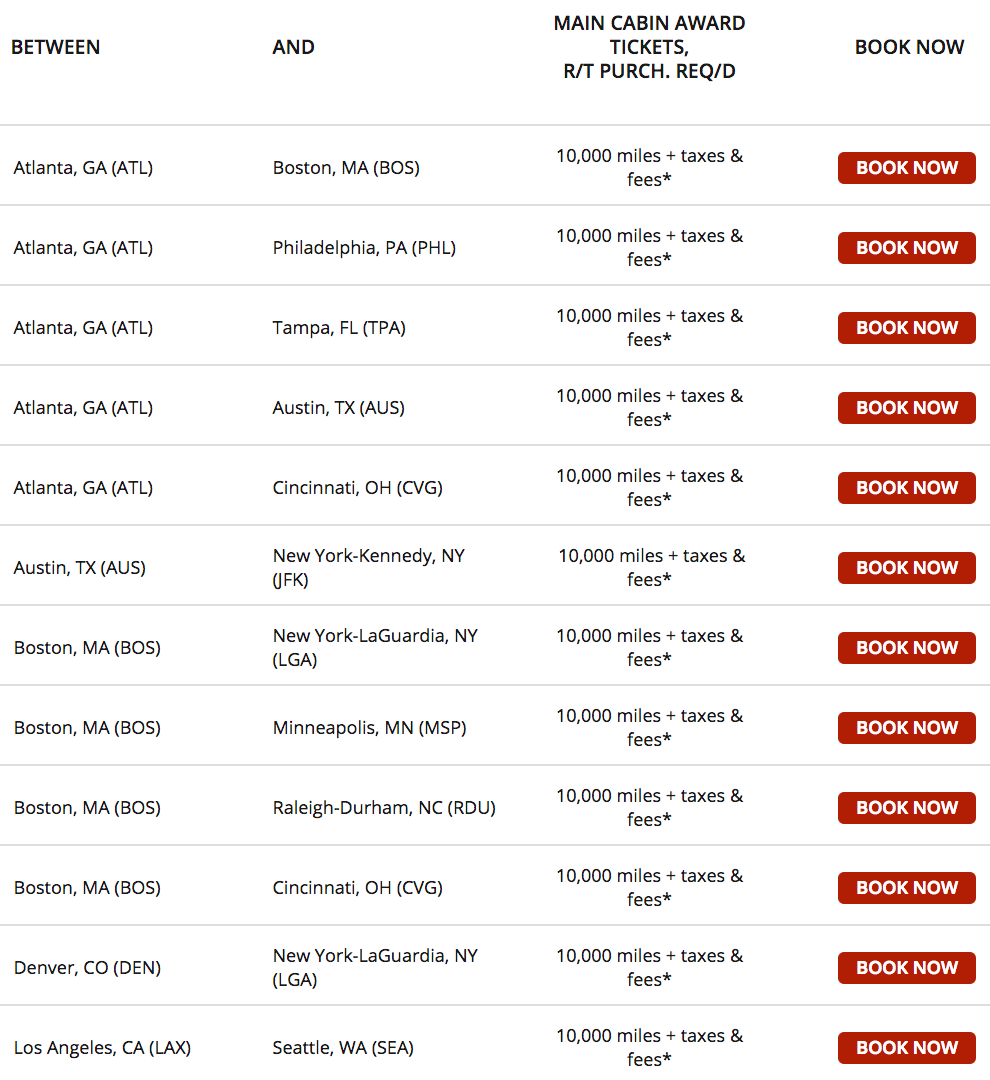990x1080 pixels.
Task: Click Main Cabin Award Tickets header
Action: [649, 47]
